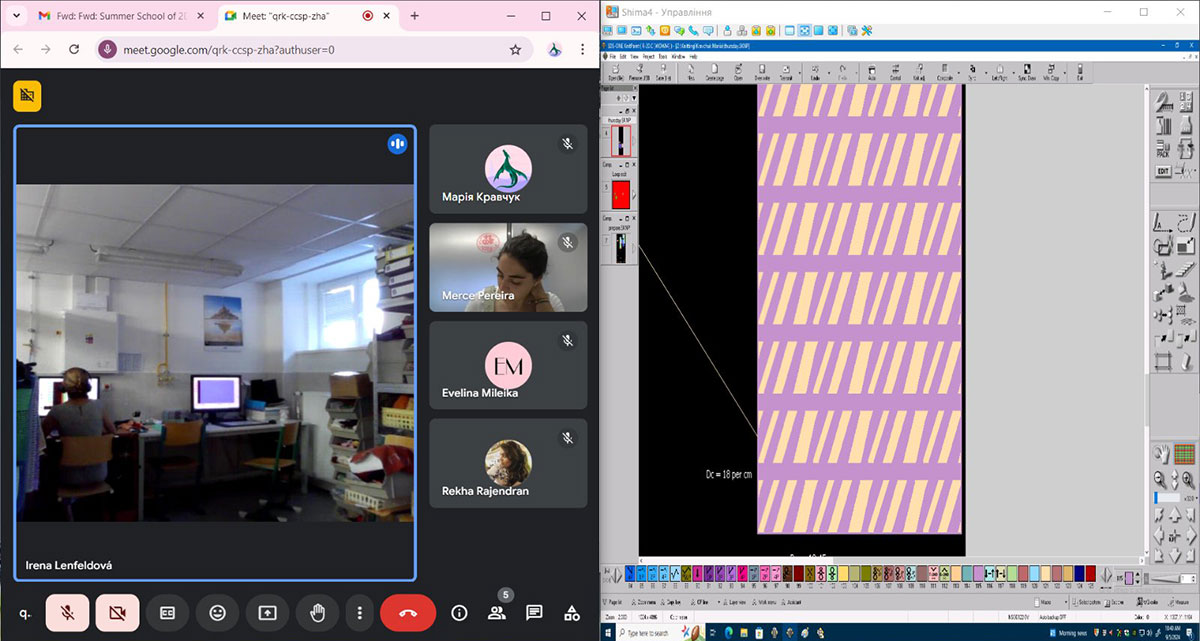Click the taskbar search box
Screen dimensions: 1200x641
pos(660,633)
